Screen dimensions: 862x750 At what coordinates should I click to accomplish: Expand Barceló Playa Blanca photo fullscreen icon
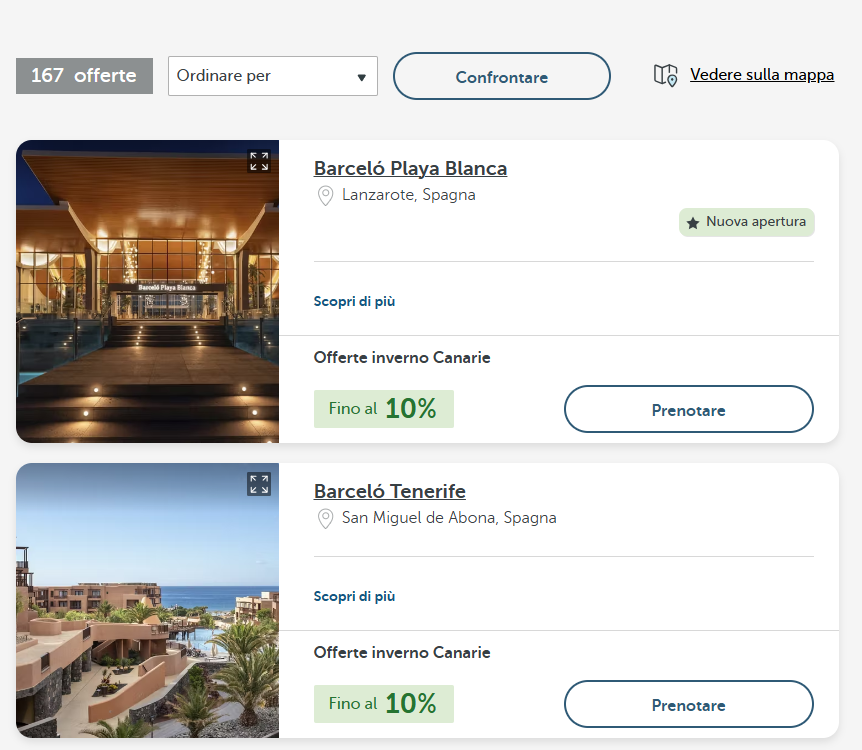point(259,161)
